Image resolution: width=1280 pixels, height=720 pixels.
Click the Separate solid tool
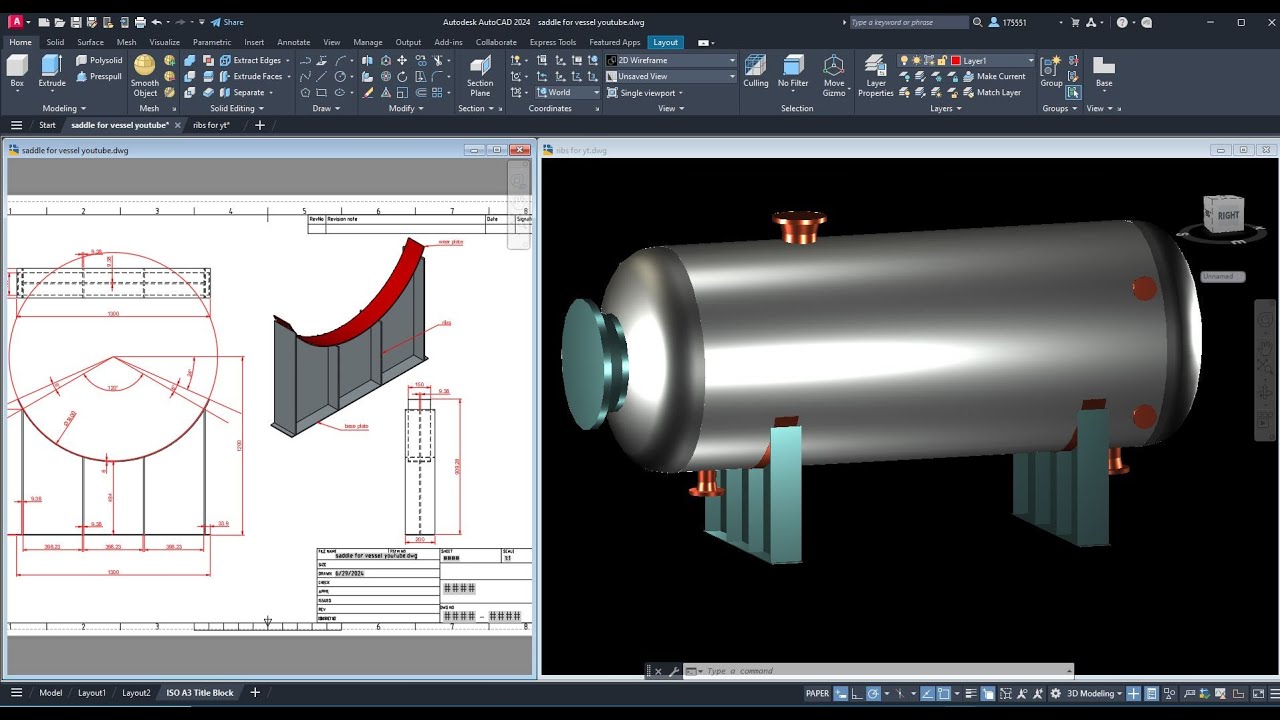point(242,92)
